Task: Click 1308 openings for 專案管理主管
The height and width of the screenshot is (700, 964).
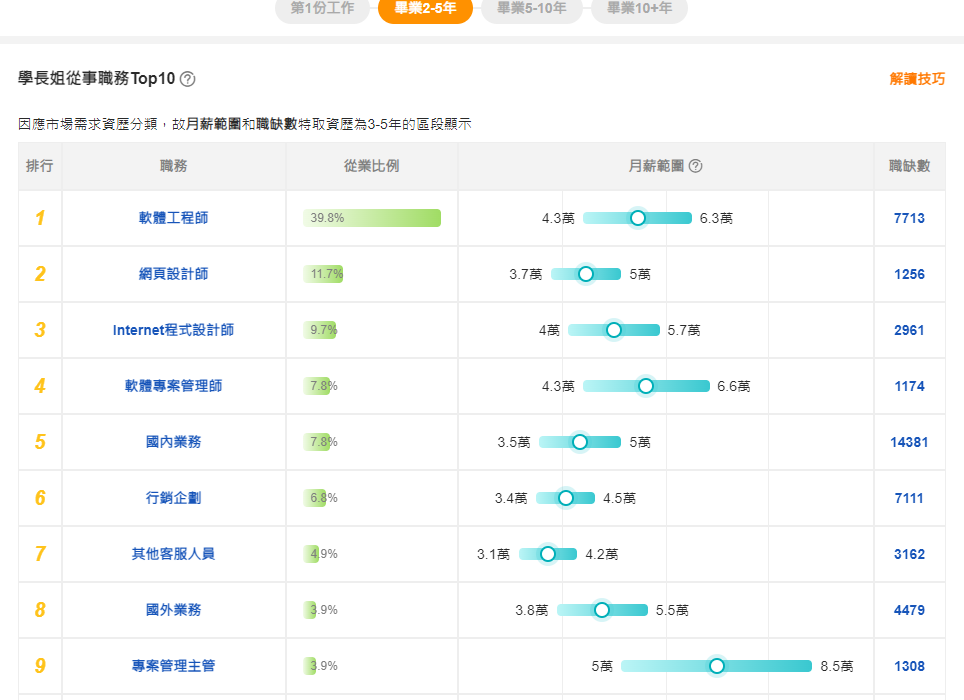Action: coord(909,666)
